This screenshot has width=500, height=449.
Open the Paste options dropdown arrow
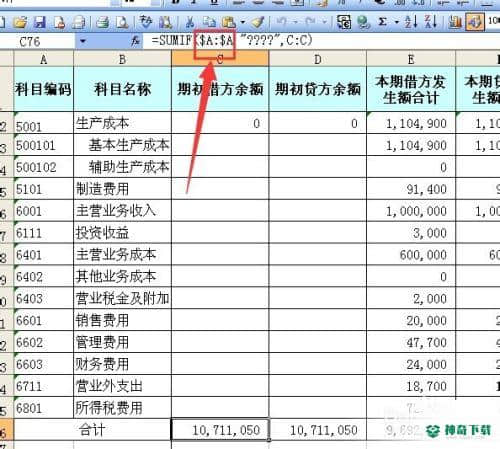point(243,23)
